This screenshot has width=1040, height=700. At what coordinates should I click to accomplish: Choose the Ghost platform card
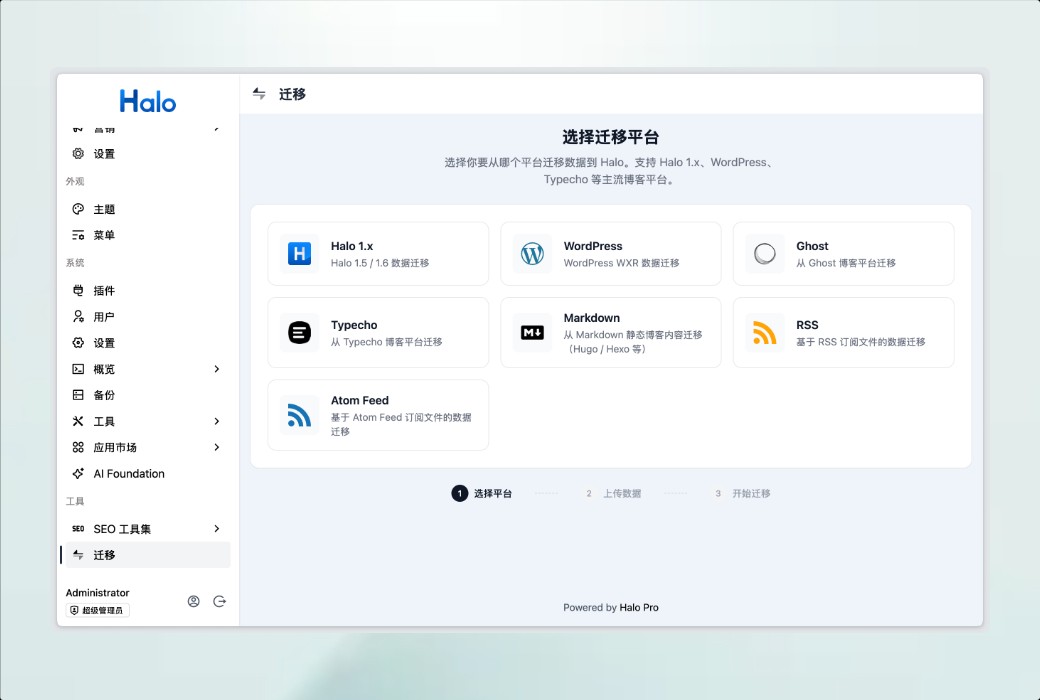click(x=844, y=253)
